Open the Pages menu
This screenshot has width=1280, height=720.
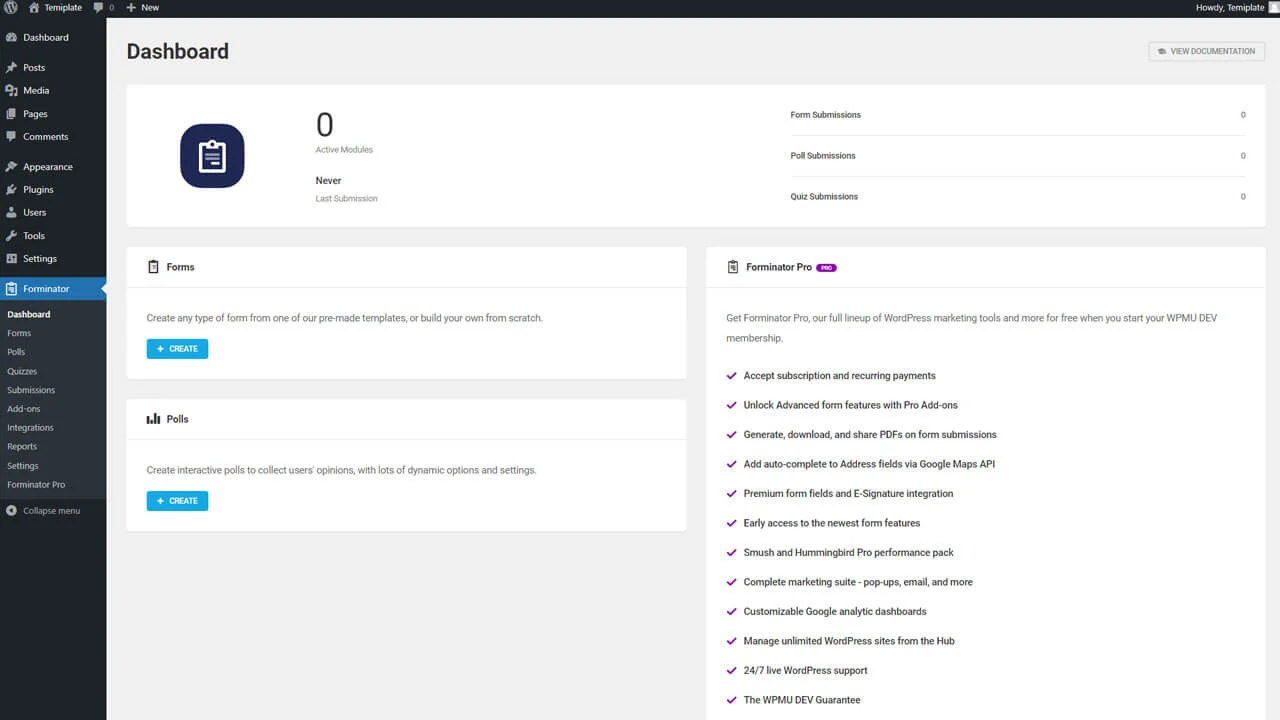[x=53, y=114]
